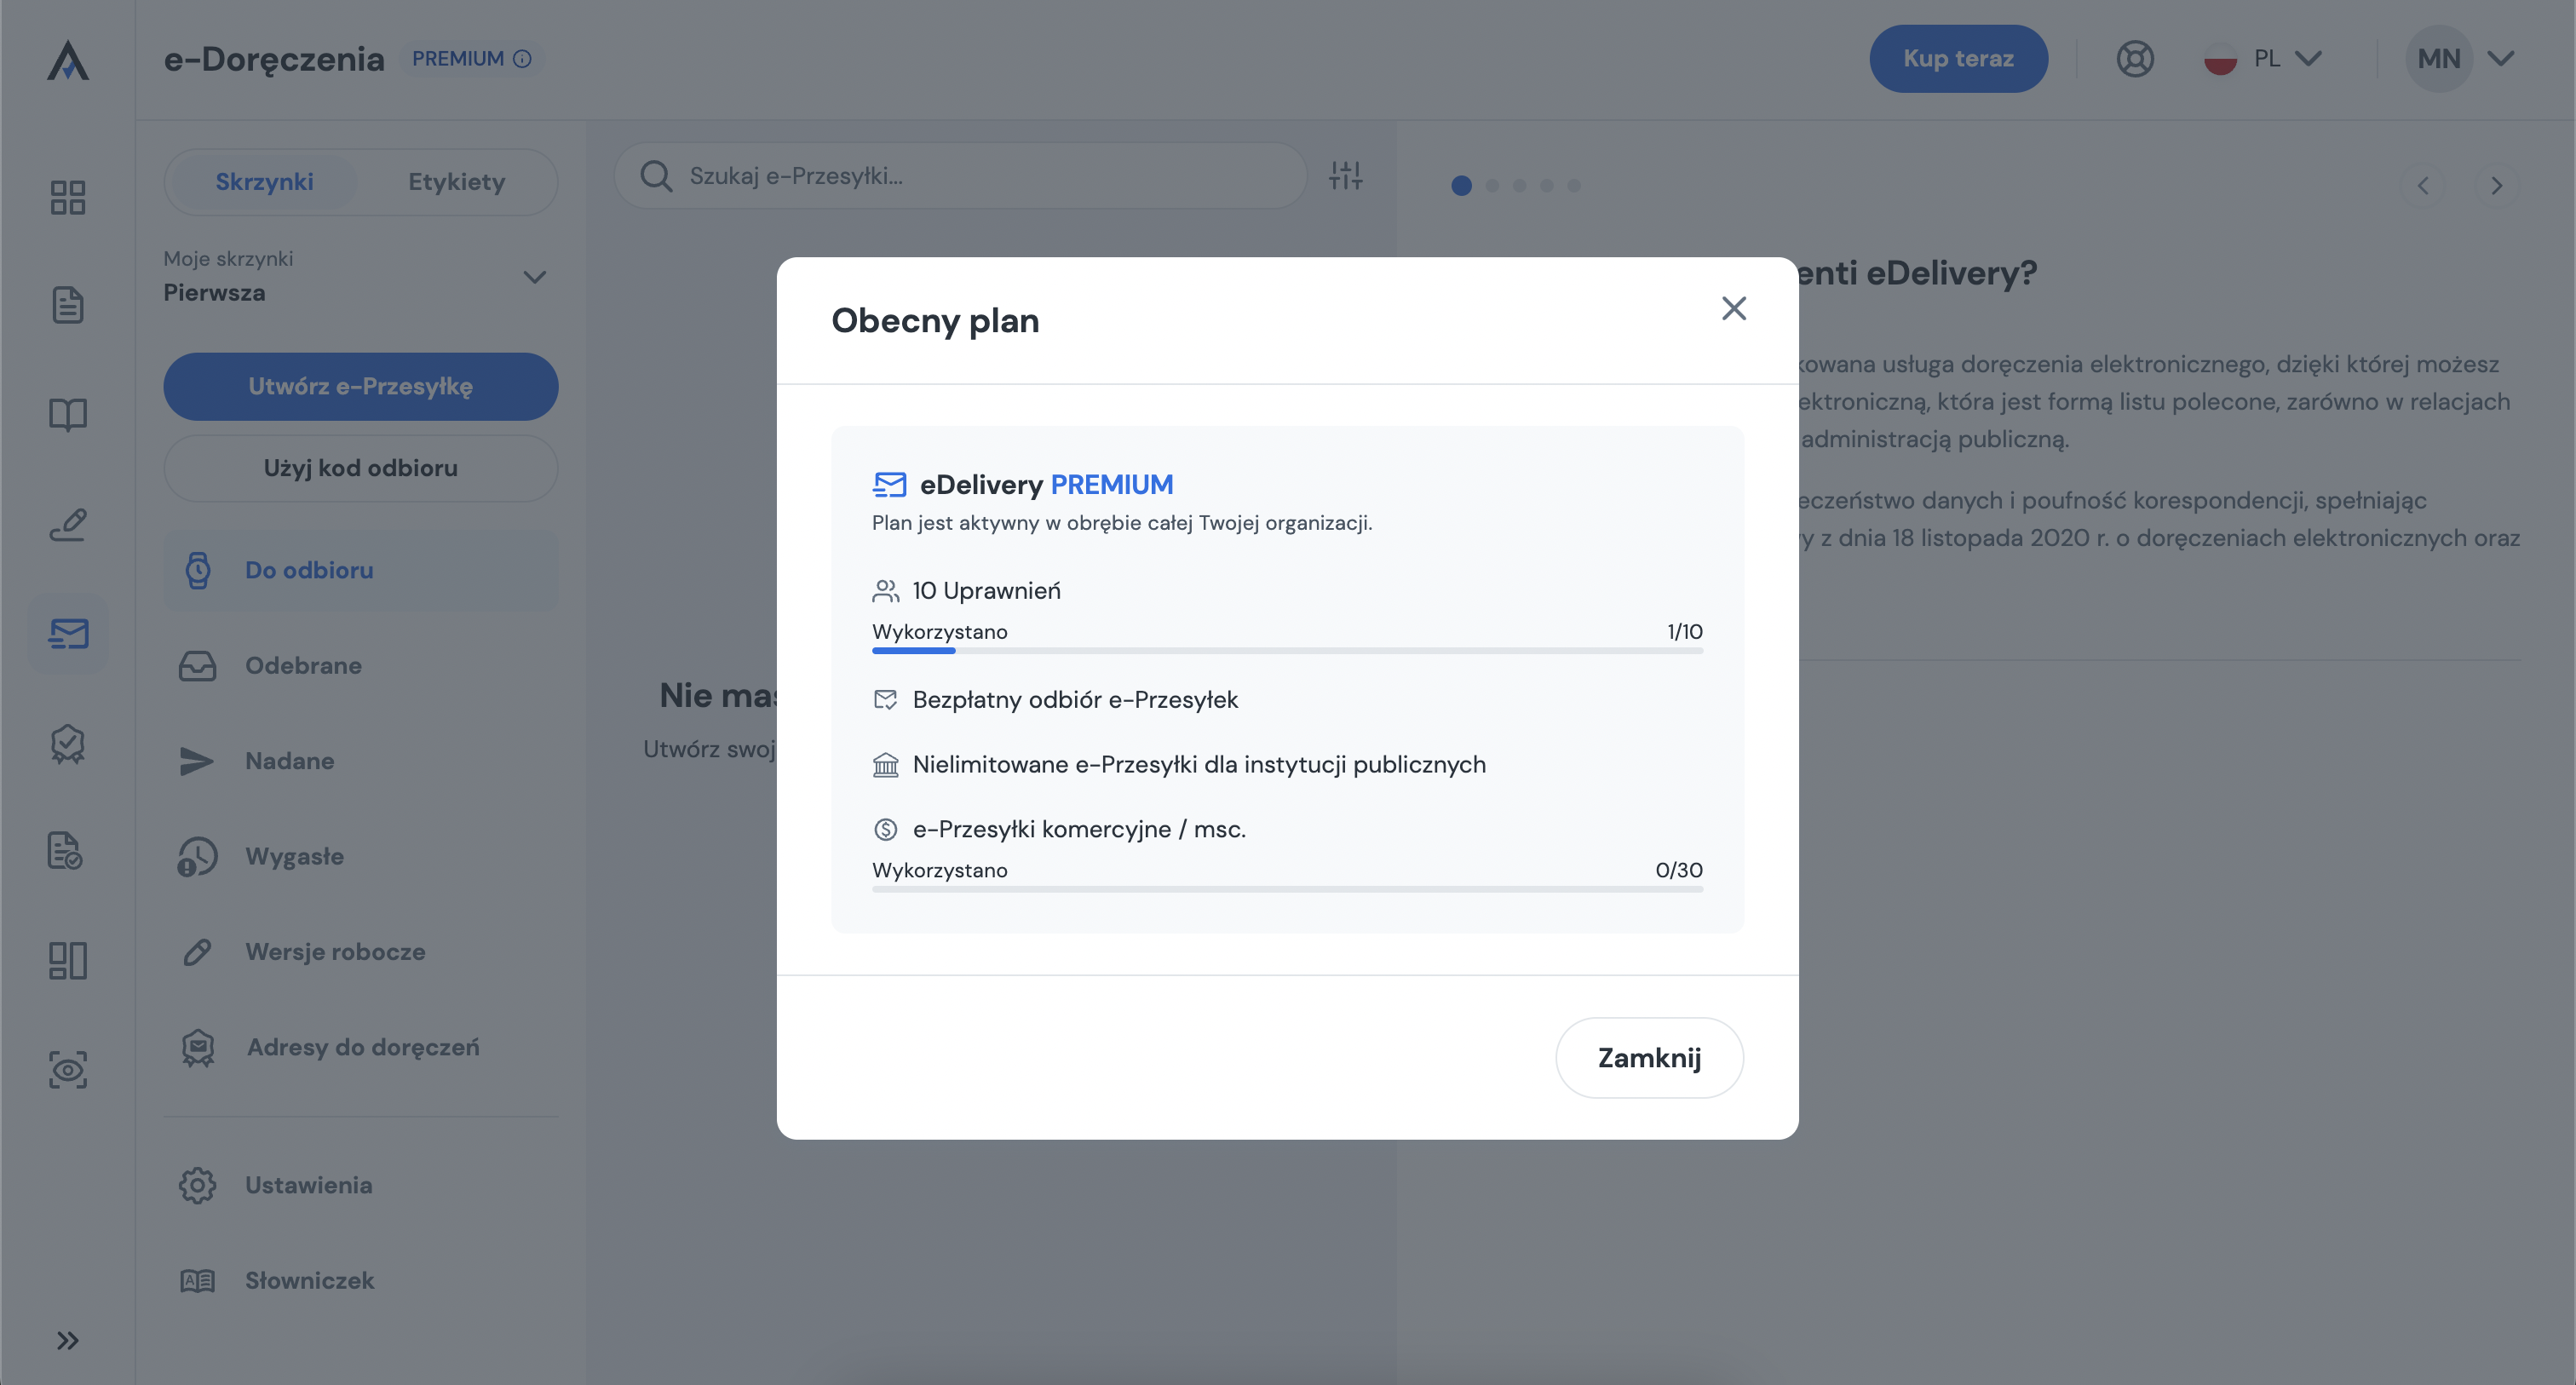Viewport: 2576px width, 1385px height.
Task: Open the certificate badge icon in sidebar
Action: point(68,743)
